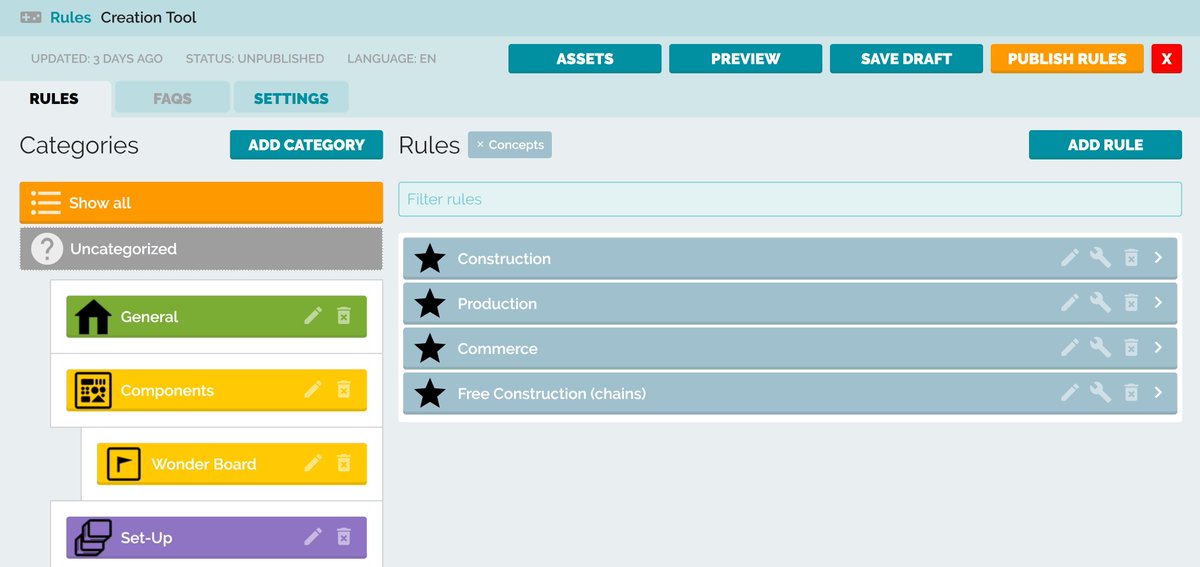
Task: Select the Components category
Action: (x=216, y=390)
